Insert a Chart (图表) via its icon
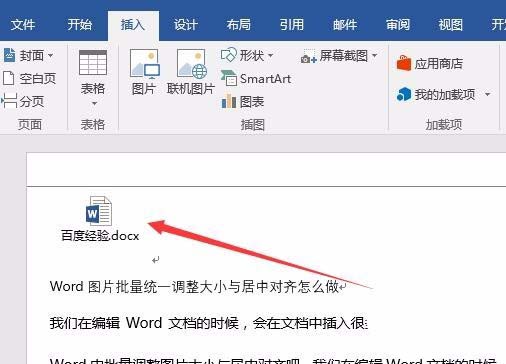This screenshot has height=364, width=506. [x=229, y=101]
